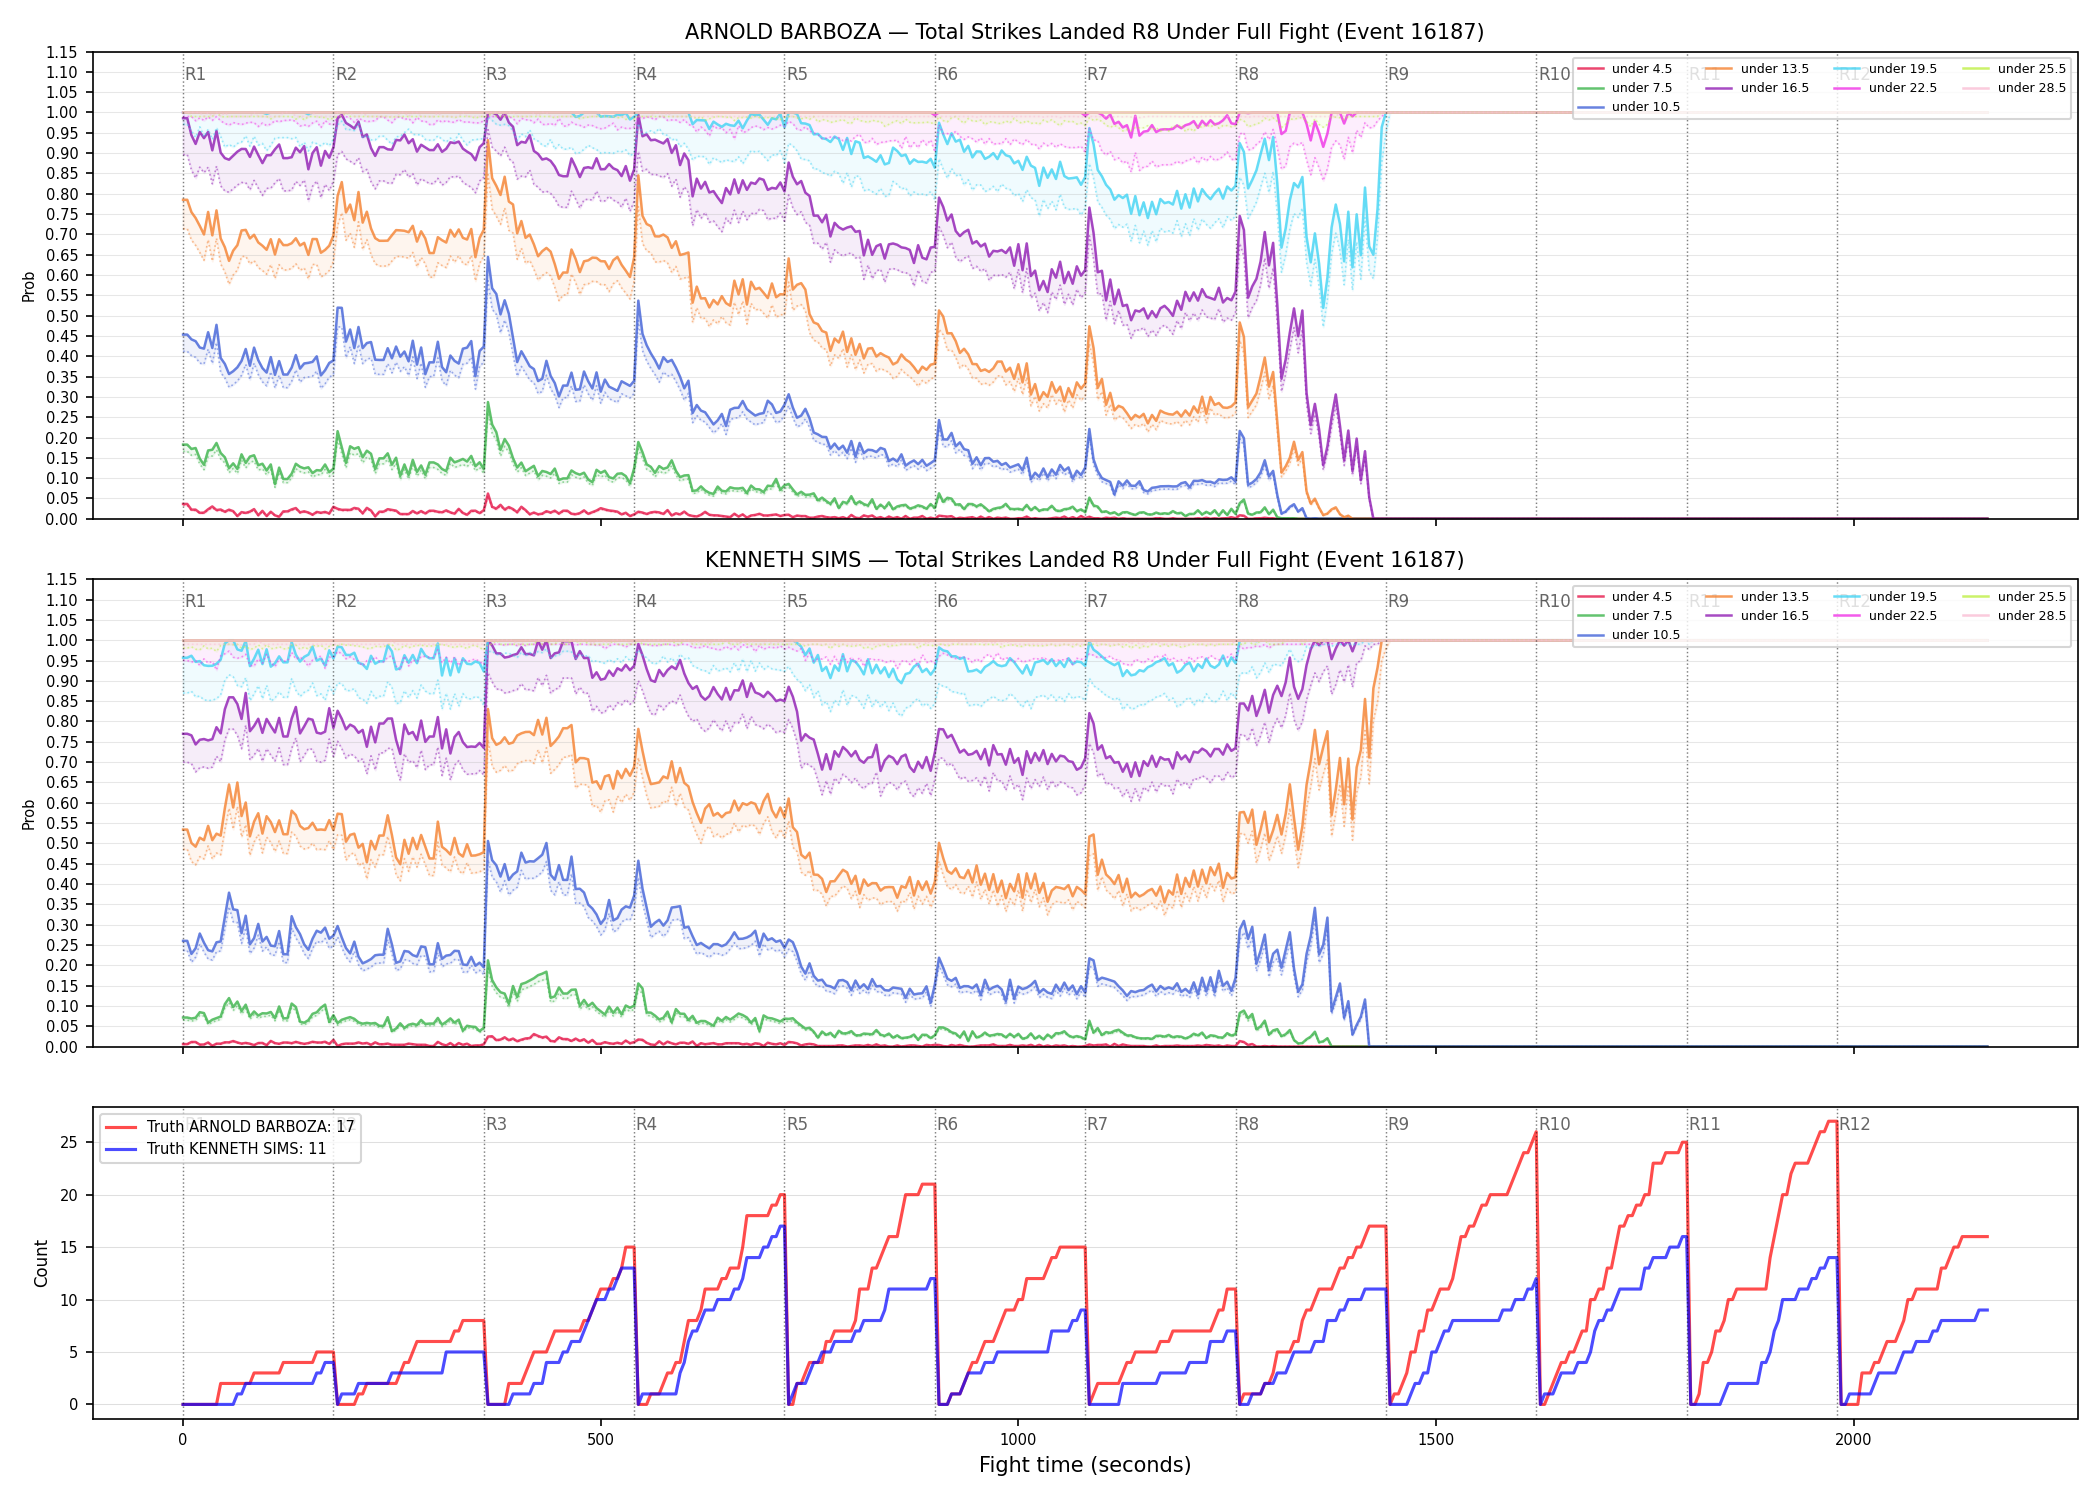Click the 1.15 tick on Barboza chart axis

(62, 52)
